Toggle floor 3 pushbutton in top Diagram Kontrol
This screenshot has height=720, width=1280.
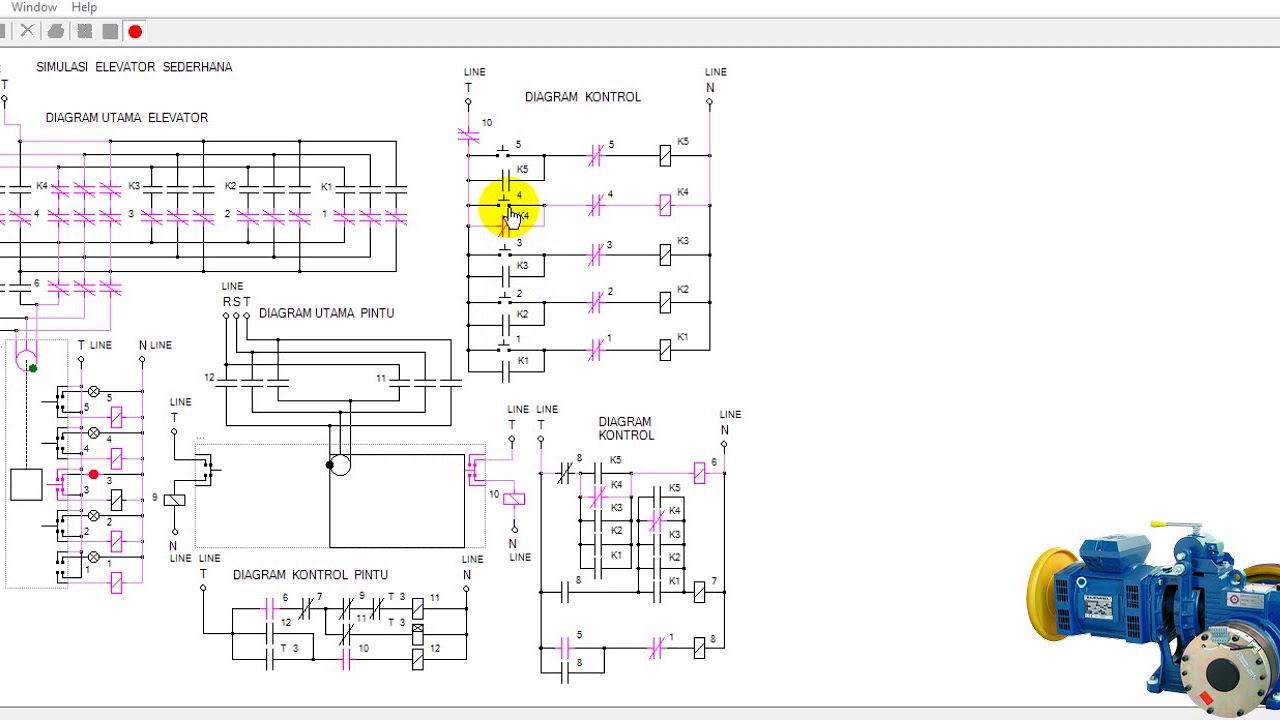(x=503, y=252)
